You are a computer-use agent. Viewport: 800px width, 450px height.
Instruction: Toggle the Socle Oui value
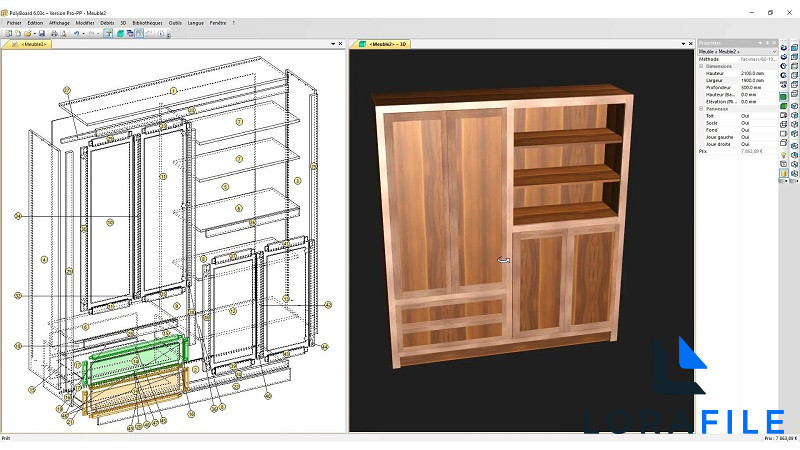tap(745, 123)
